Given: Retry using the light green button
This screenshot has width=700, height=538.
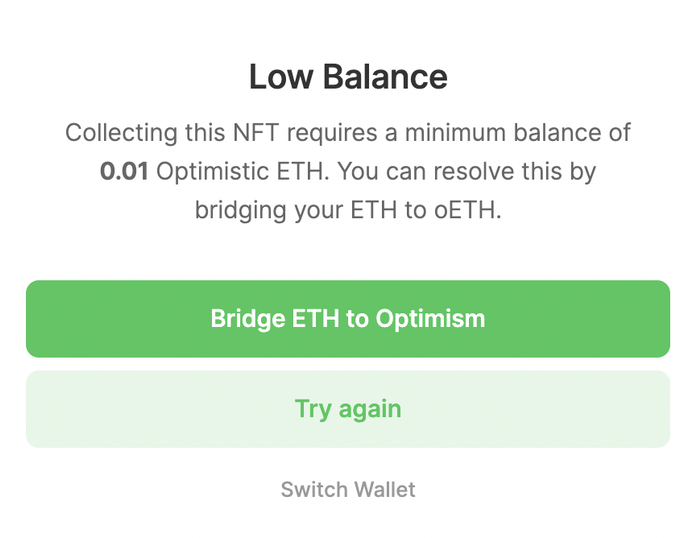Looking at the screenshot, I should tap(347, 409).
